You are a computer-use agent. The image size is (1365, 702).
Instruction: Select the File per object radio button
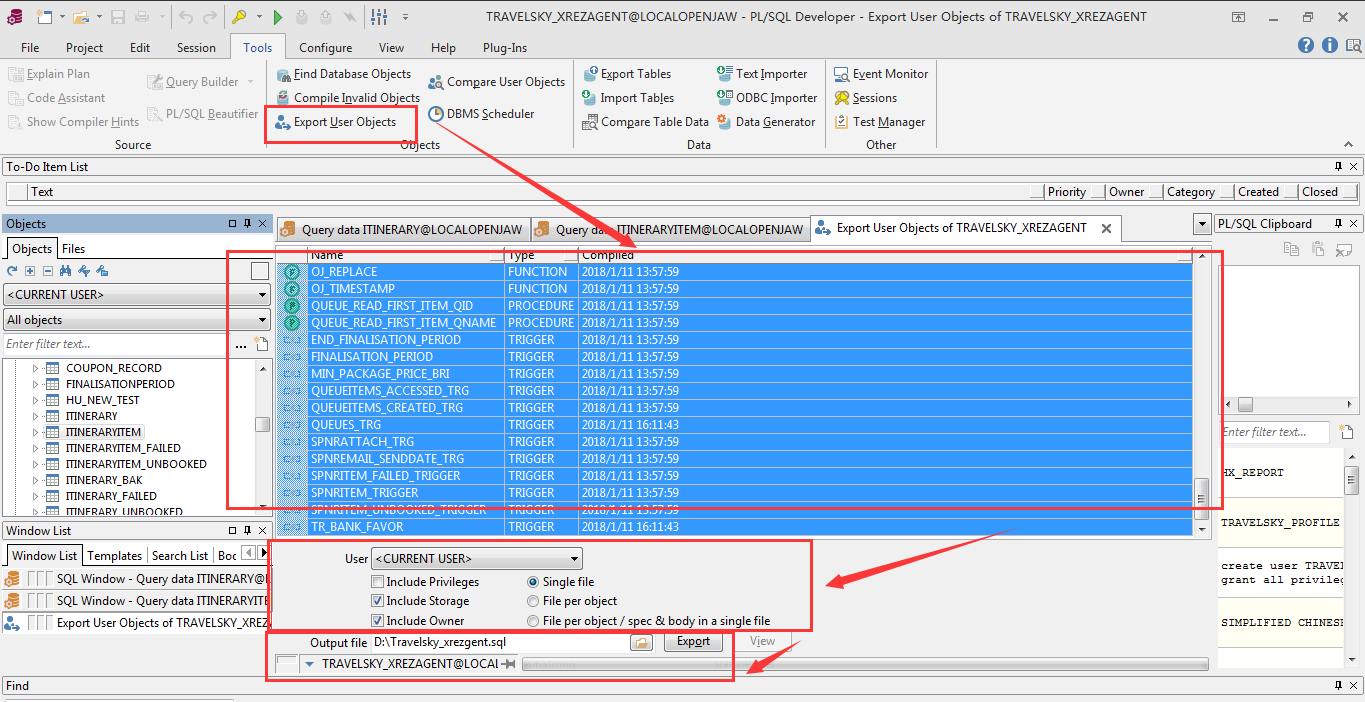click(x=533, y=601)
